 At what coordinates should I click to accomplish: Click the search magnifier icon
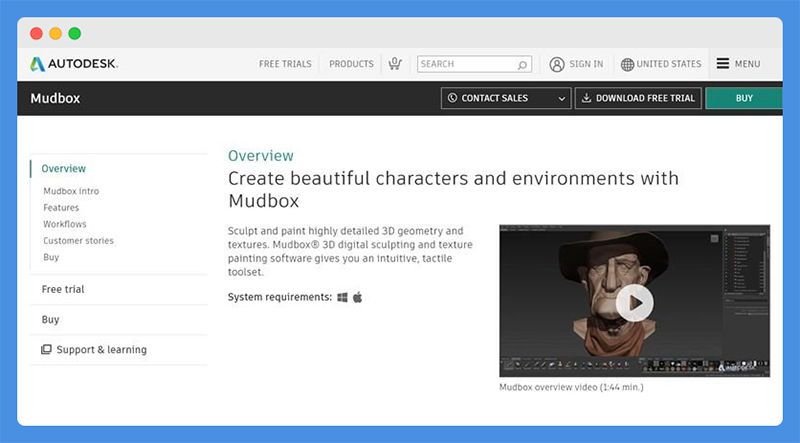click(522, 65)
